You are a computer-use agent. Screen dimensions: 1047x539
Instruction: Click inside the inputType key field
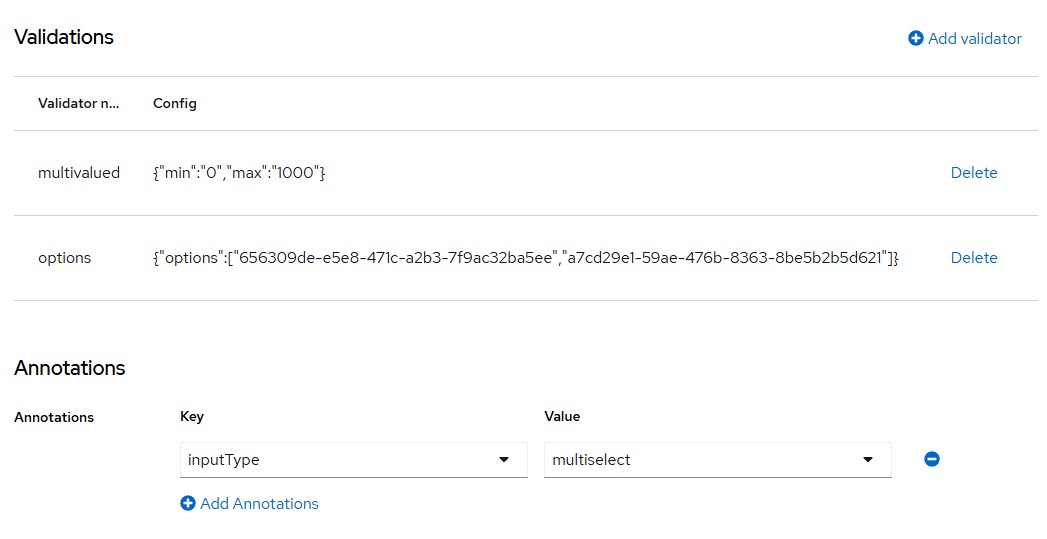pos(354,460)
